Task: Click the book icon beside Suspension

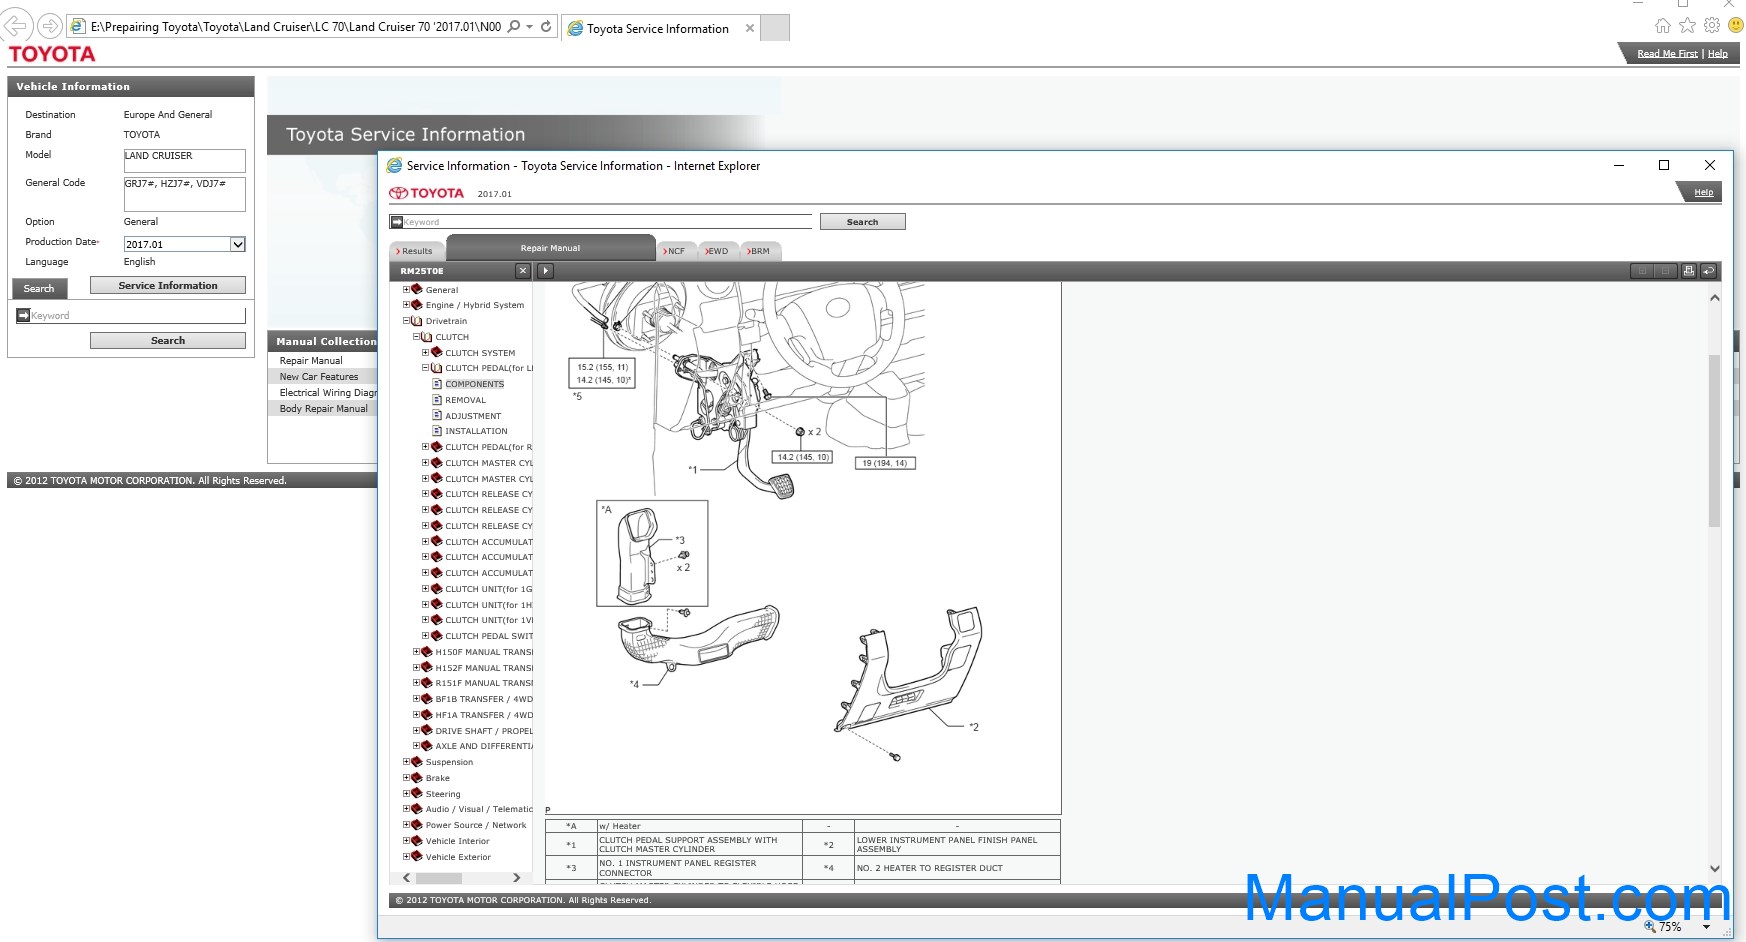Action: [x=417, y=762]
